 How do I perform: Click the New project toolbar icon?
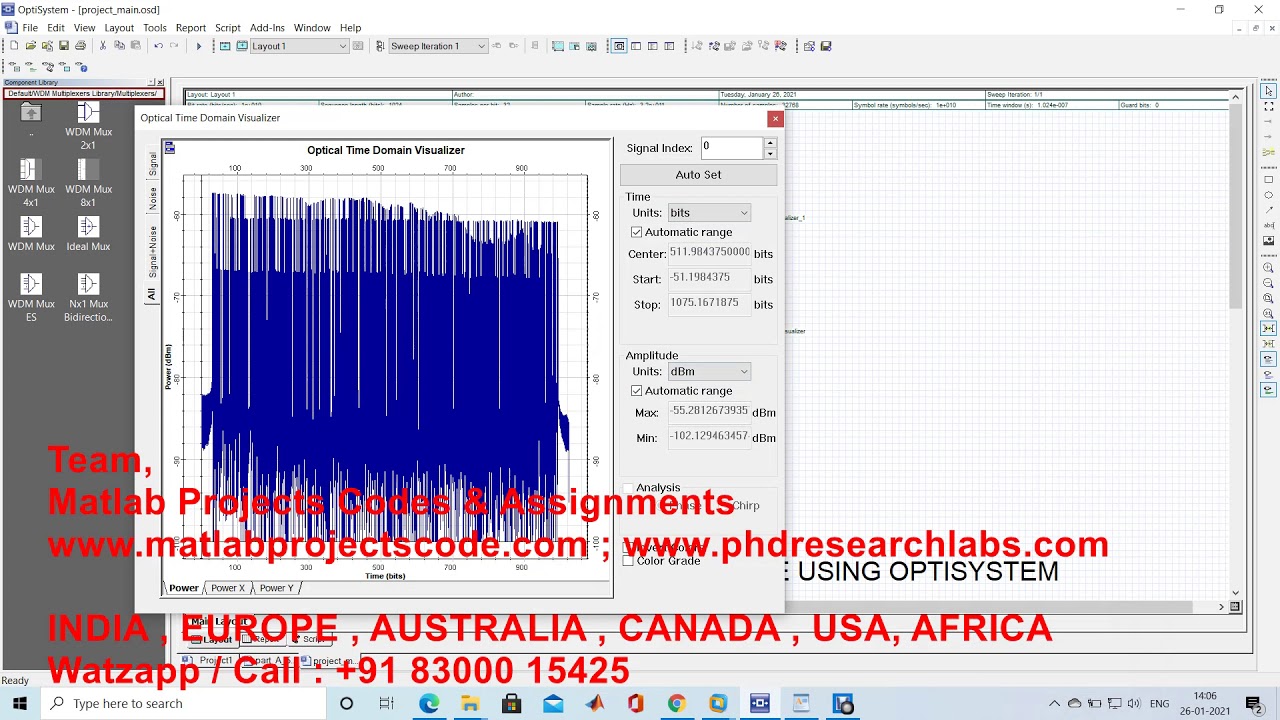pos(14,46)
